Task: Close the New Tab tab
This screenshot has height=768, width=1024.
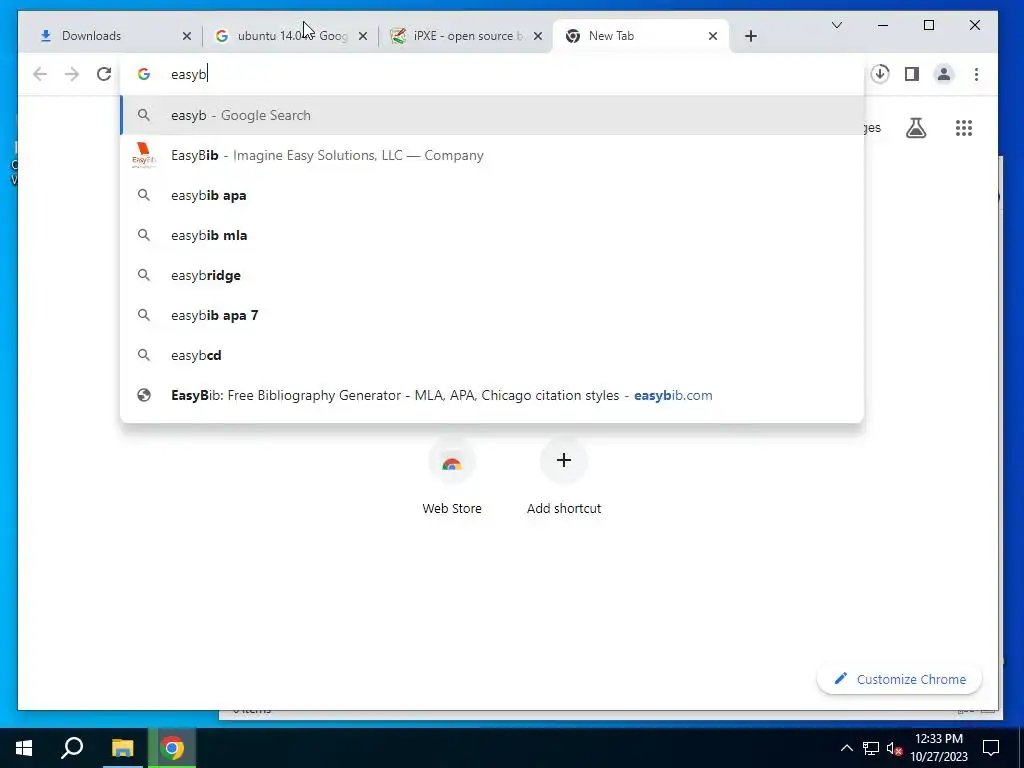Action: click(713, 36)
